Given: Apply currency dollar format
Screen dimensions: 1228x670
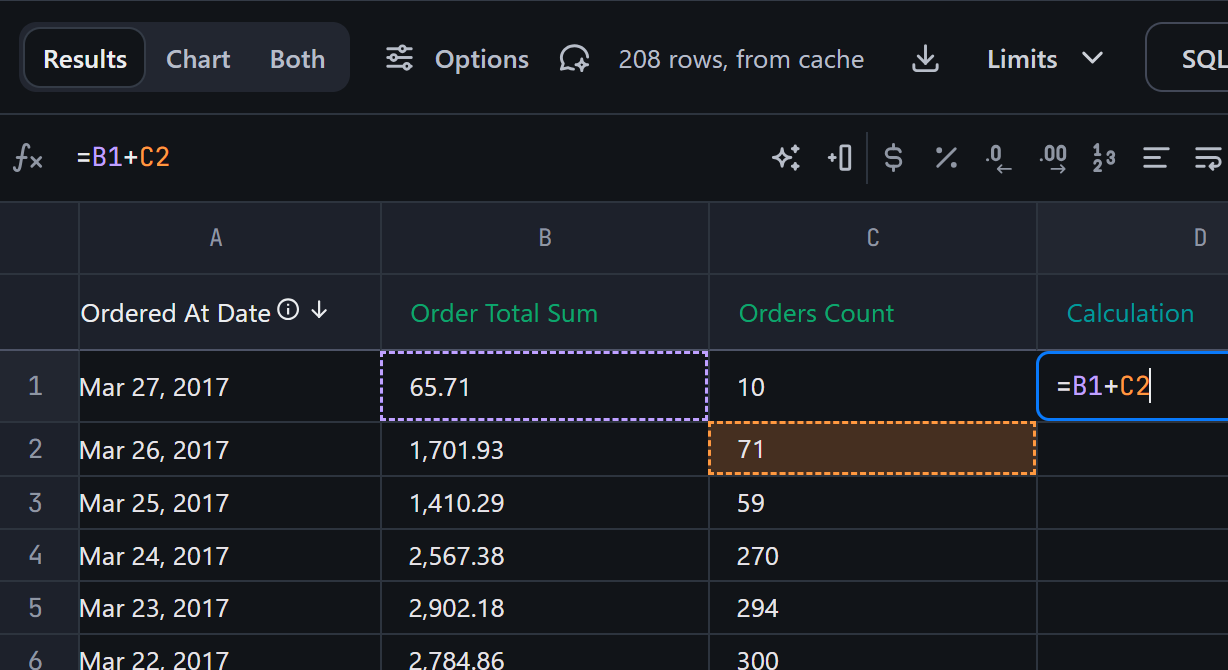Looking at the screenshot, I should 894,158.
